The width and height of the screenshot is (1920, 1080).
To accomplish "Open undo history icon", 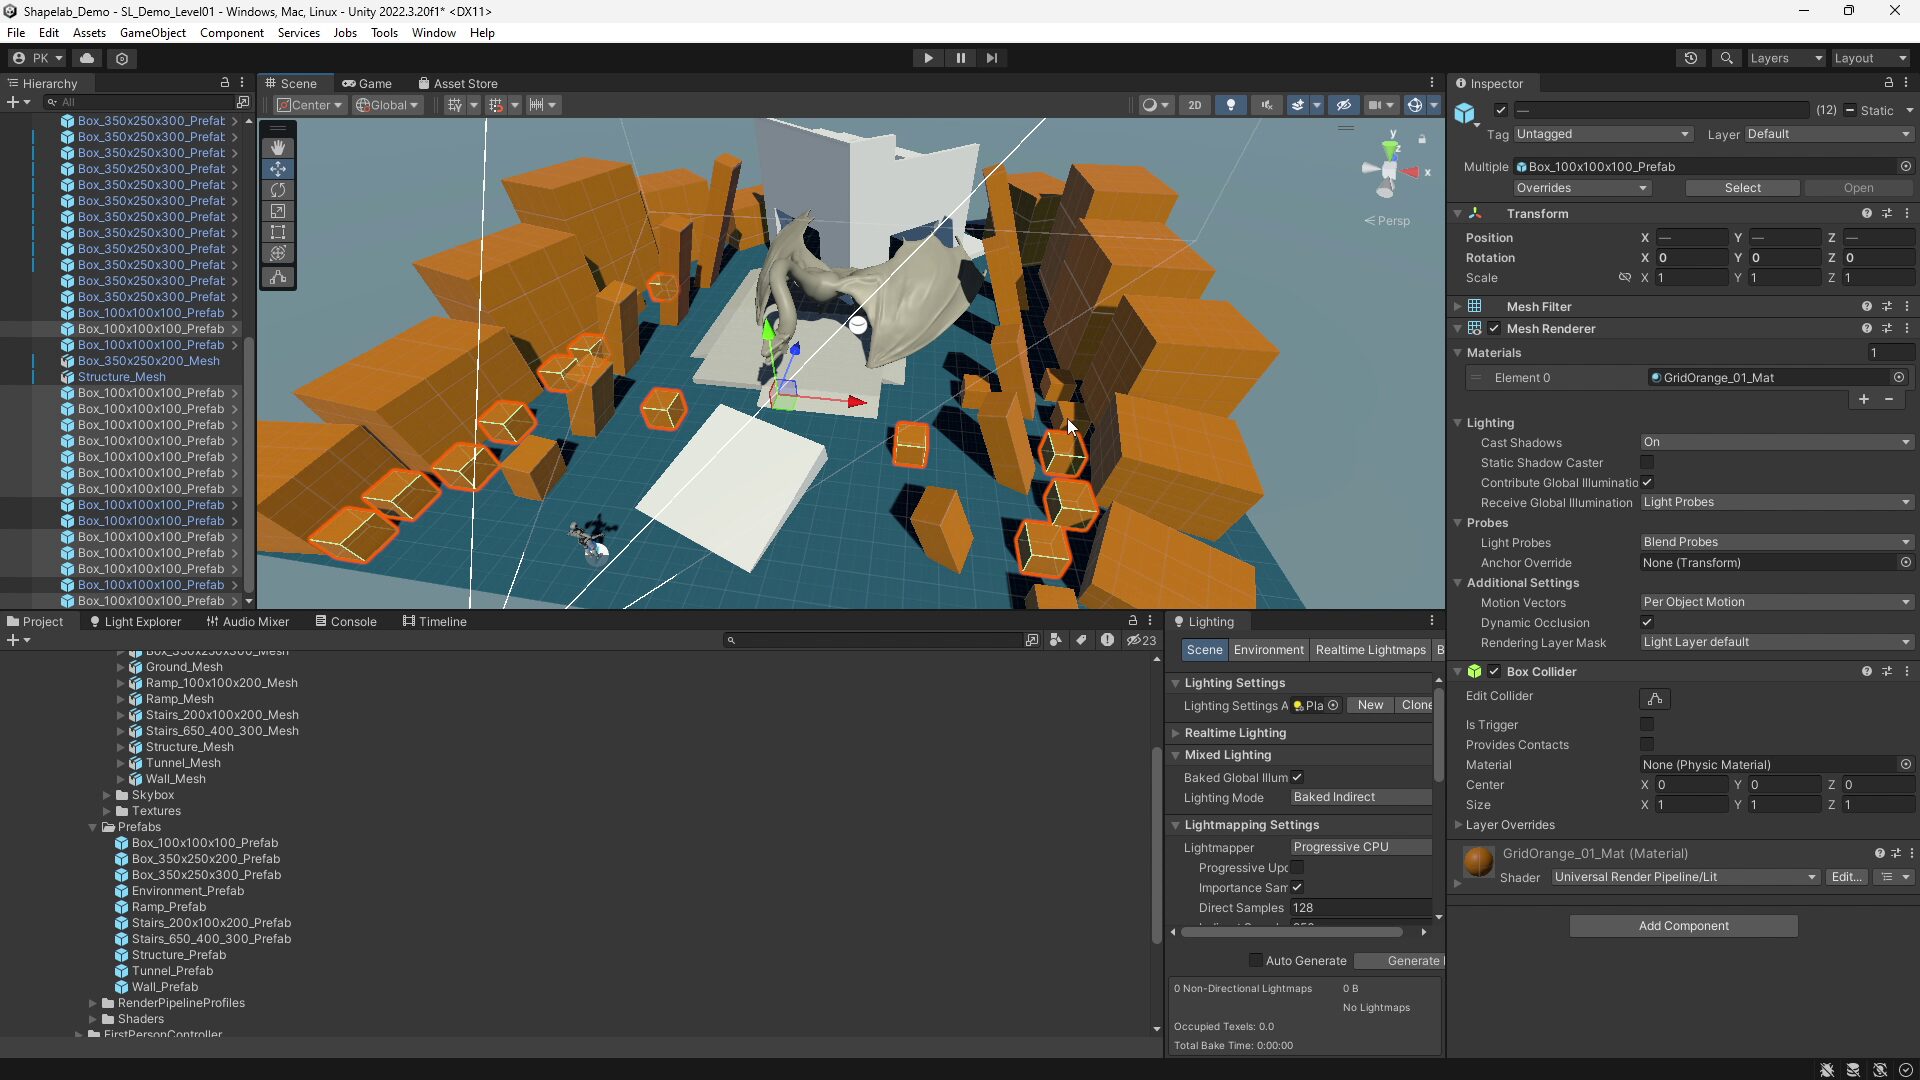I will pos(1691,58).
